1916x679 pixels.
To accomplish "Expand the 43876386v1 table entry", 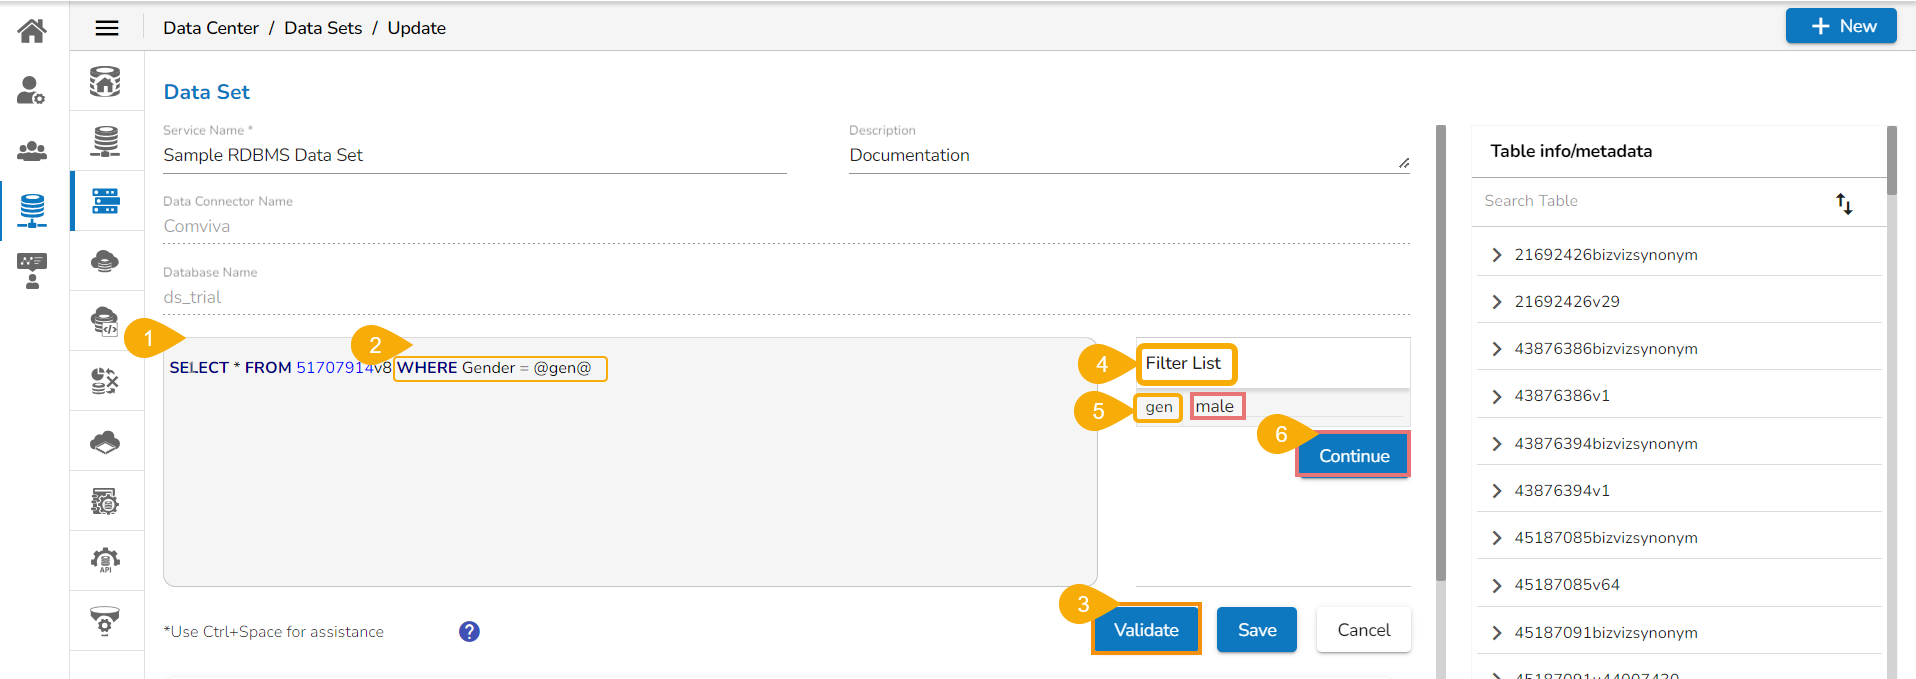I will point(1497,396).
